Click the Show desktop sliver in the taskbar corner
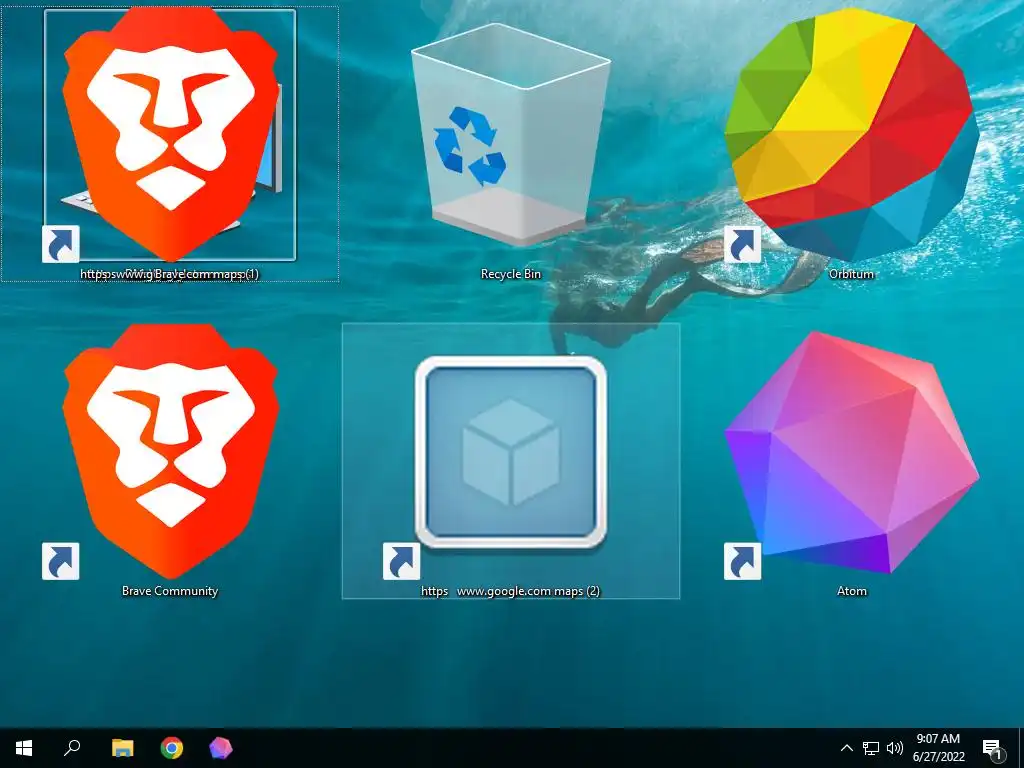 click(x=1021, y=748)
